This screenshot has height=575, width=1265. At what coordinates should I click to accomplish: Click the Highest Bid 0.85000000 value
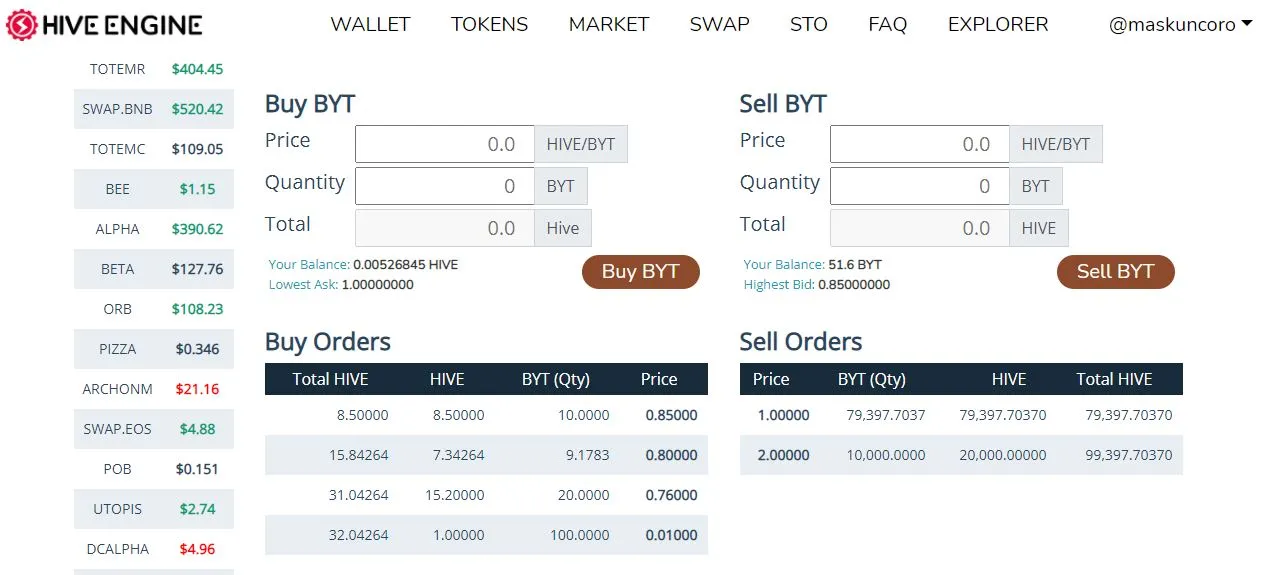[853, 285]
